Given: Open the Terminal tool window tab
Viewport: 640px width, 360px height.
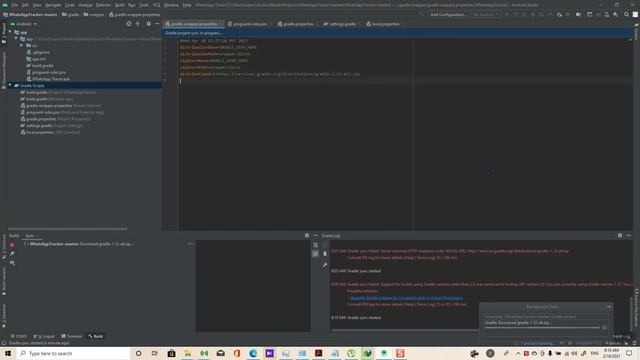Looking at the screenshot, I should point(71,336).
